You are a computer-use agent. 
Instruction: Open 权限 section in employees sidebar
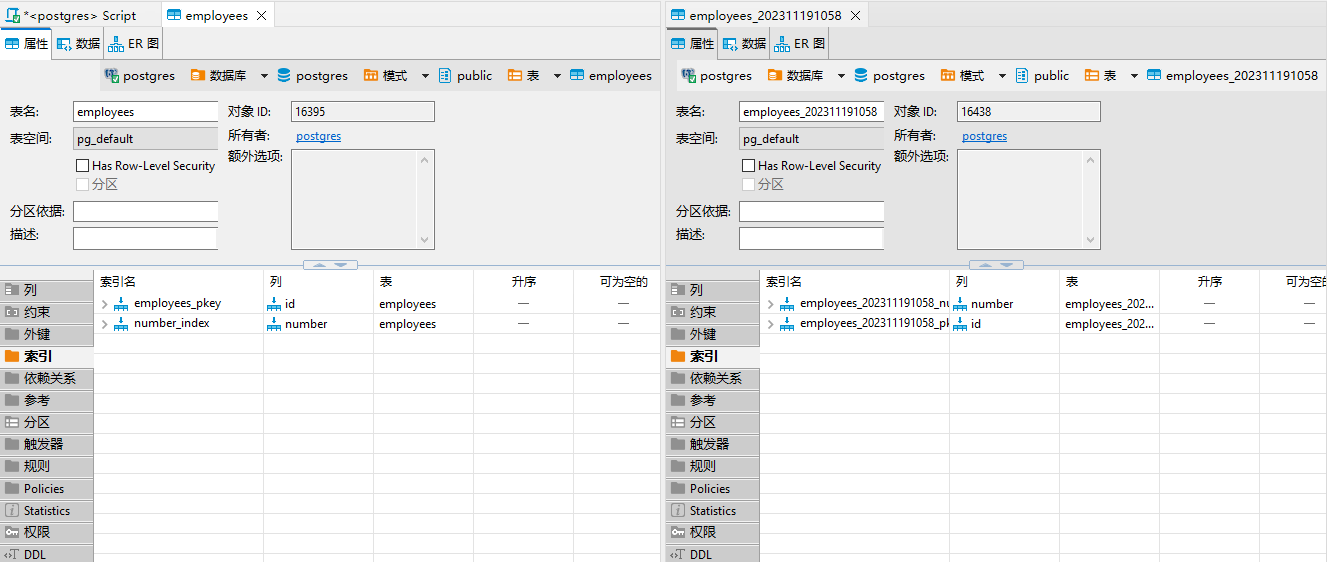(46, 532)
